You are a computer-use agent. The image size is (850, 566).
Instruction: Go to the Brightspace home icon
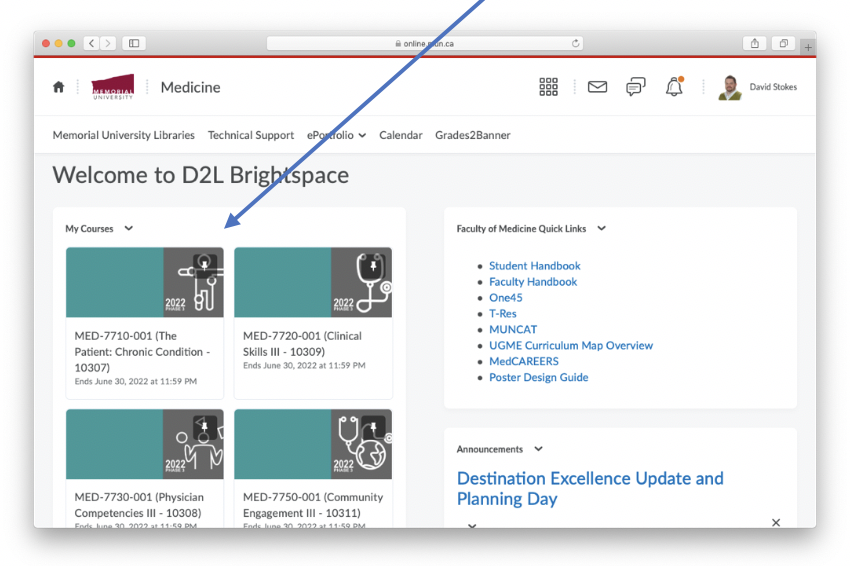[59, 87]
